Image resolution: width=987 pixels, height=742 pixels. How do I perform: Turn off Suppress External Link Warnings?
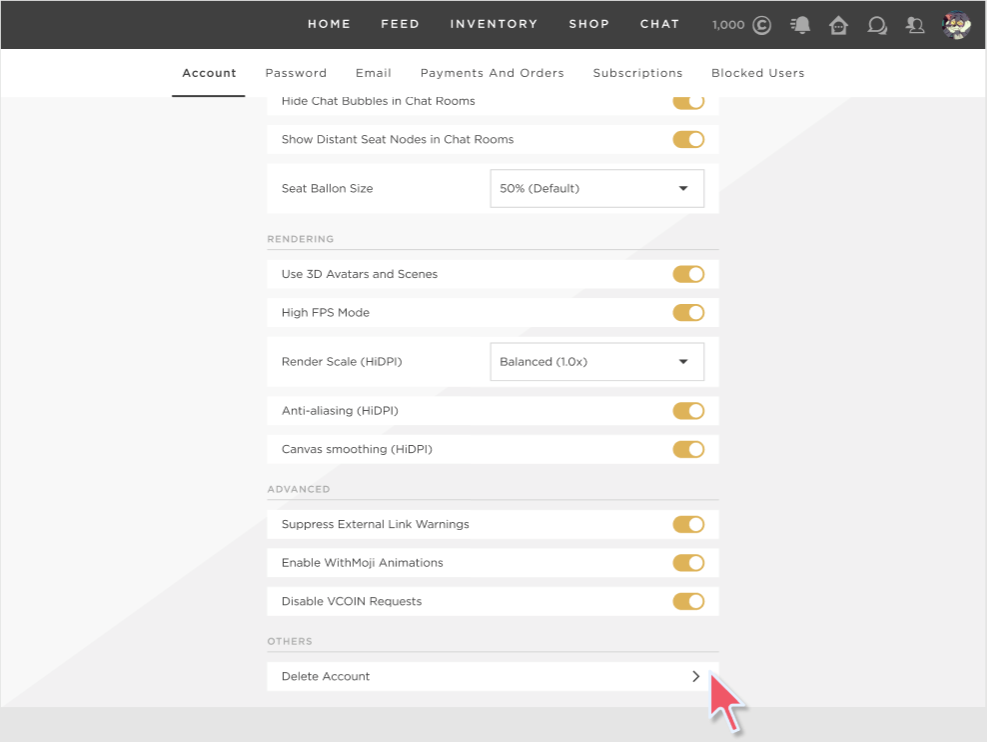coord(688,524)
